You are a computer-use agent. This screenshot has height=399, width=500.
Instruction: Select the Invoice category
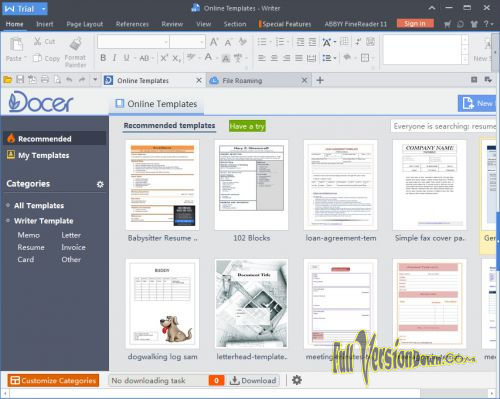click(73, 247)
